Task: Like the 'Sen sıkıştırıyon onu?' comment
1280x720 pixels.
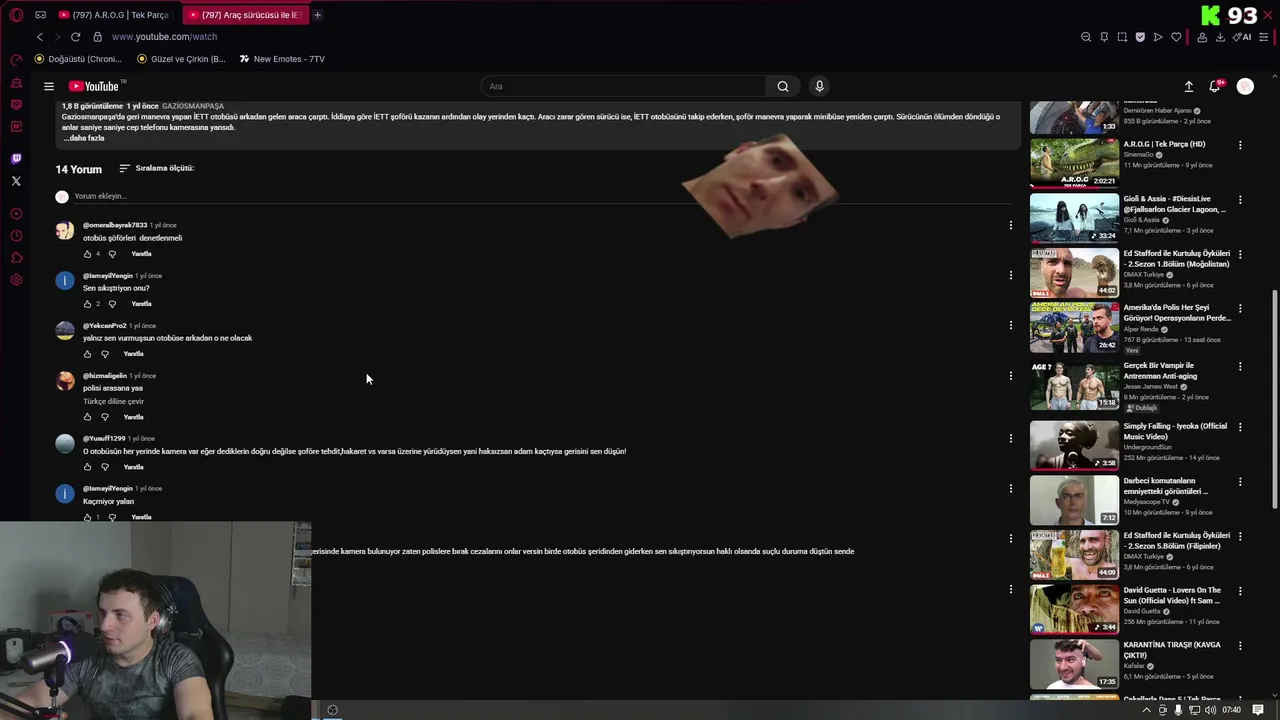Action: coord(87,304)
